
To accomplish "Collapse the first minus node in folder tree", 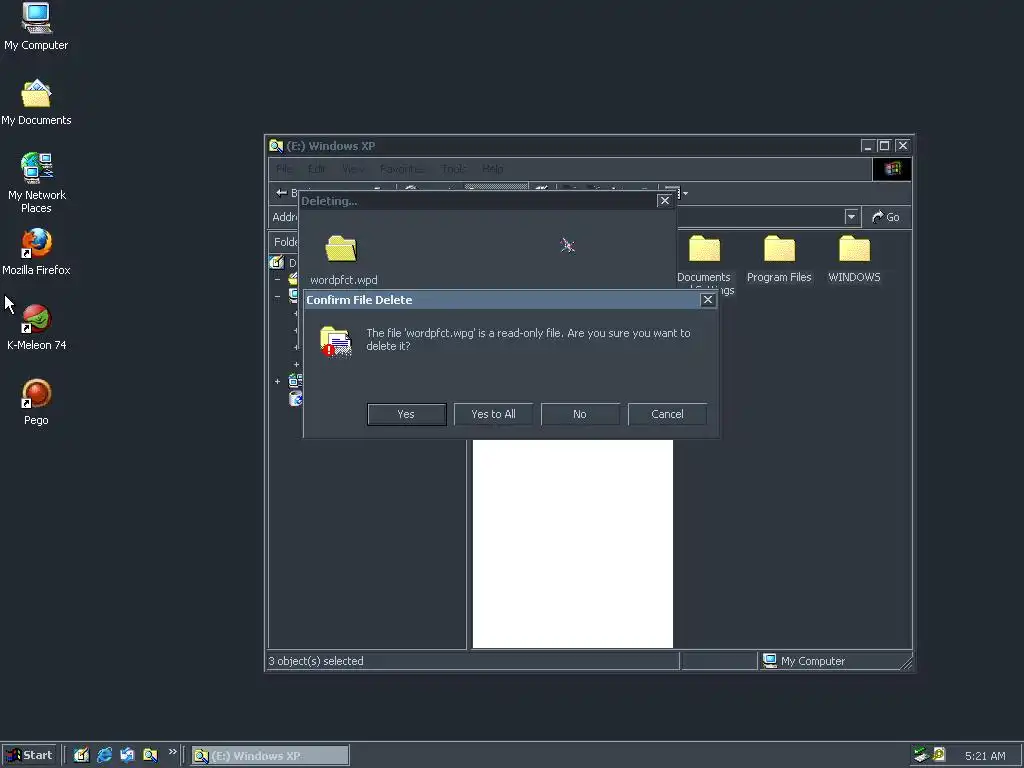I will pyautogui.click(x=278, y=279).
